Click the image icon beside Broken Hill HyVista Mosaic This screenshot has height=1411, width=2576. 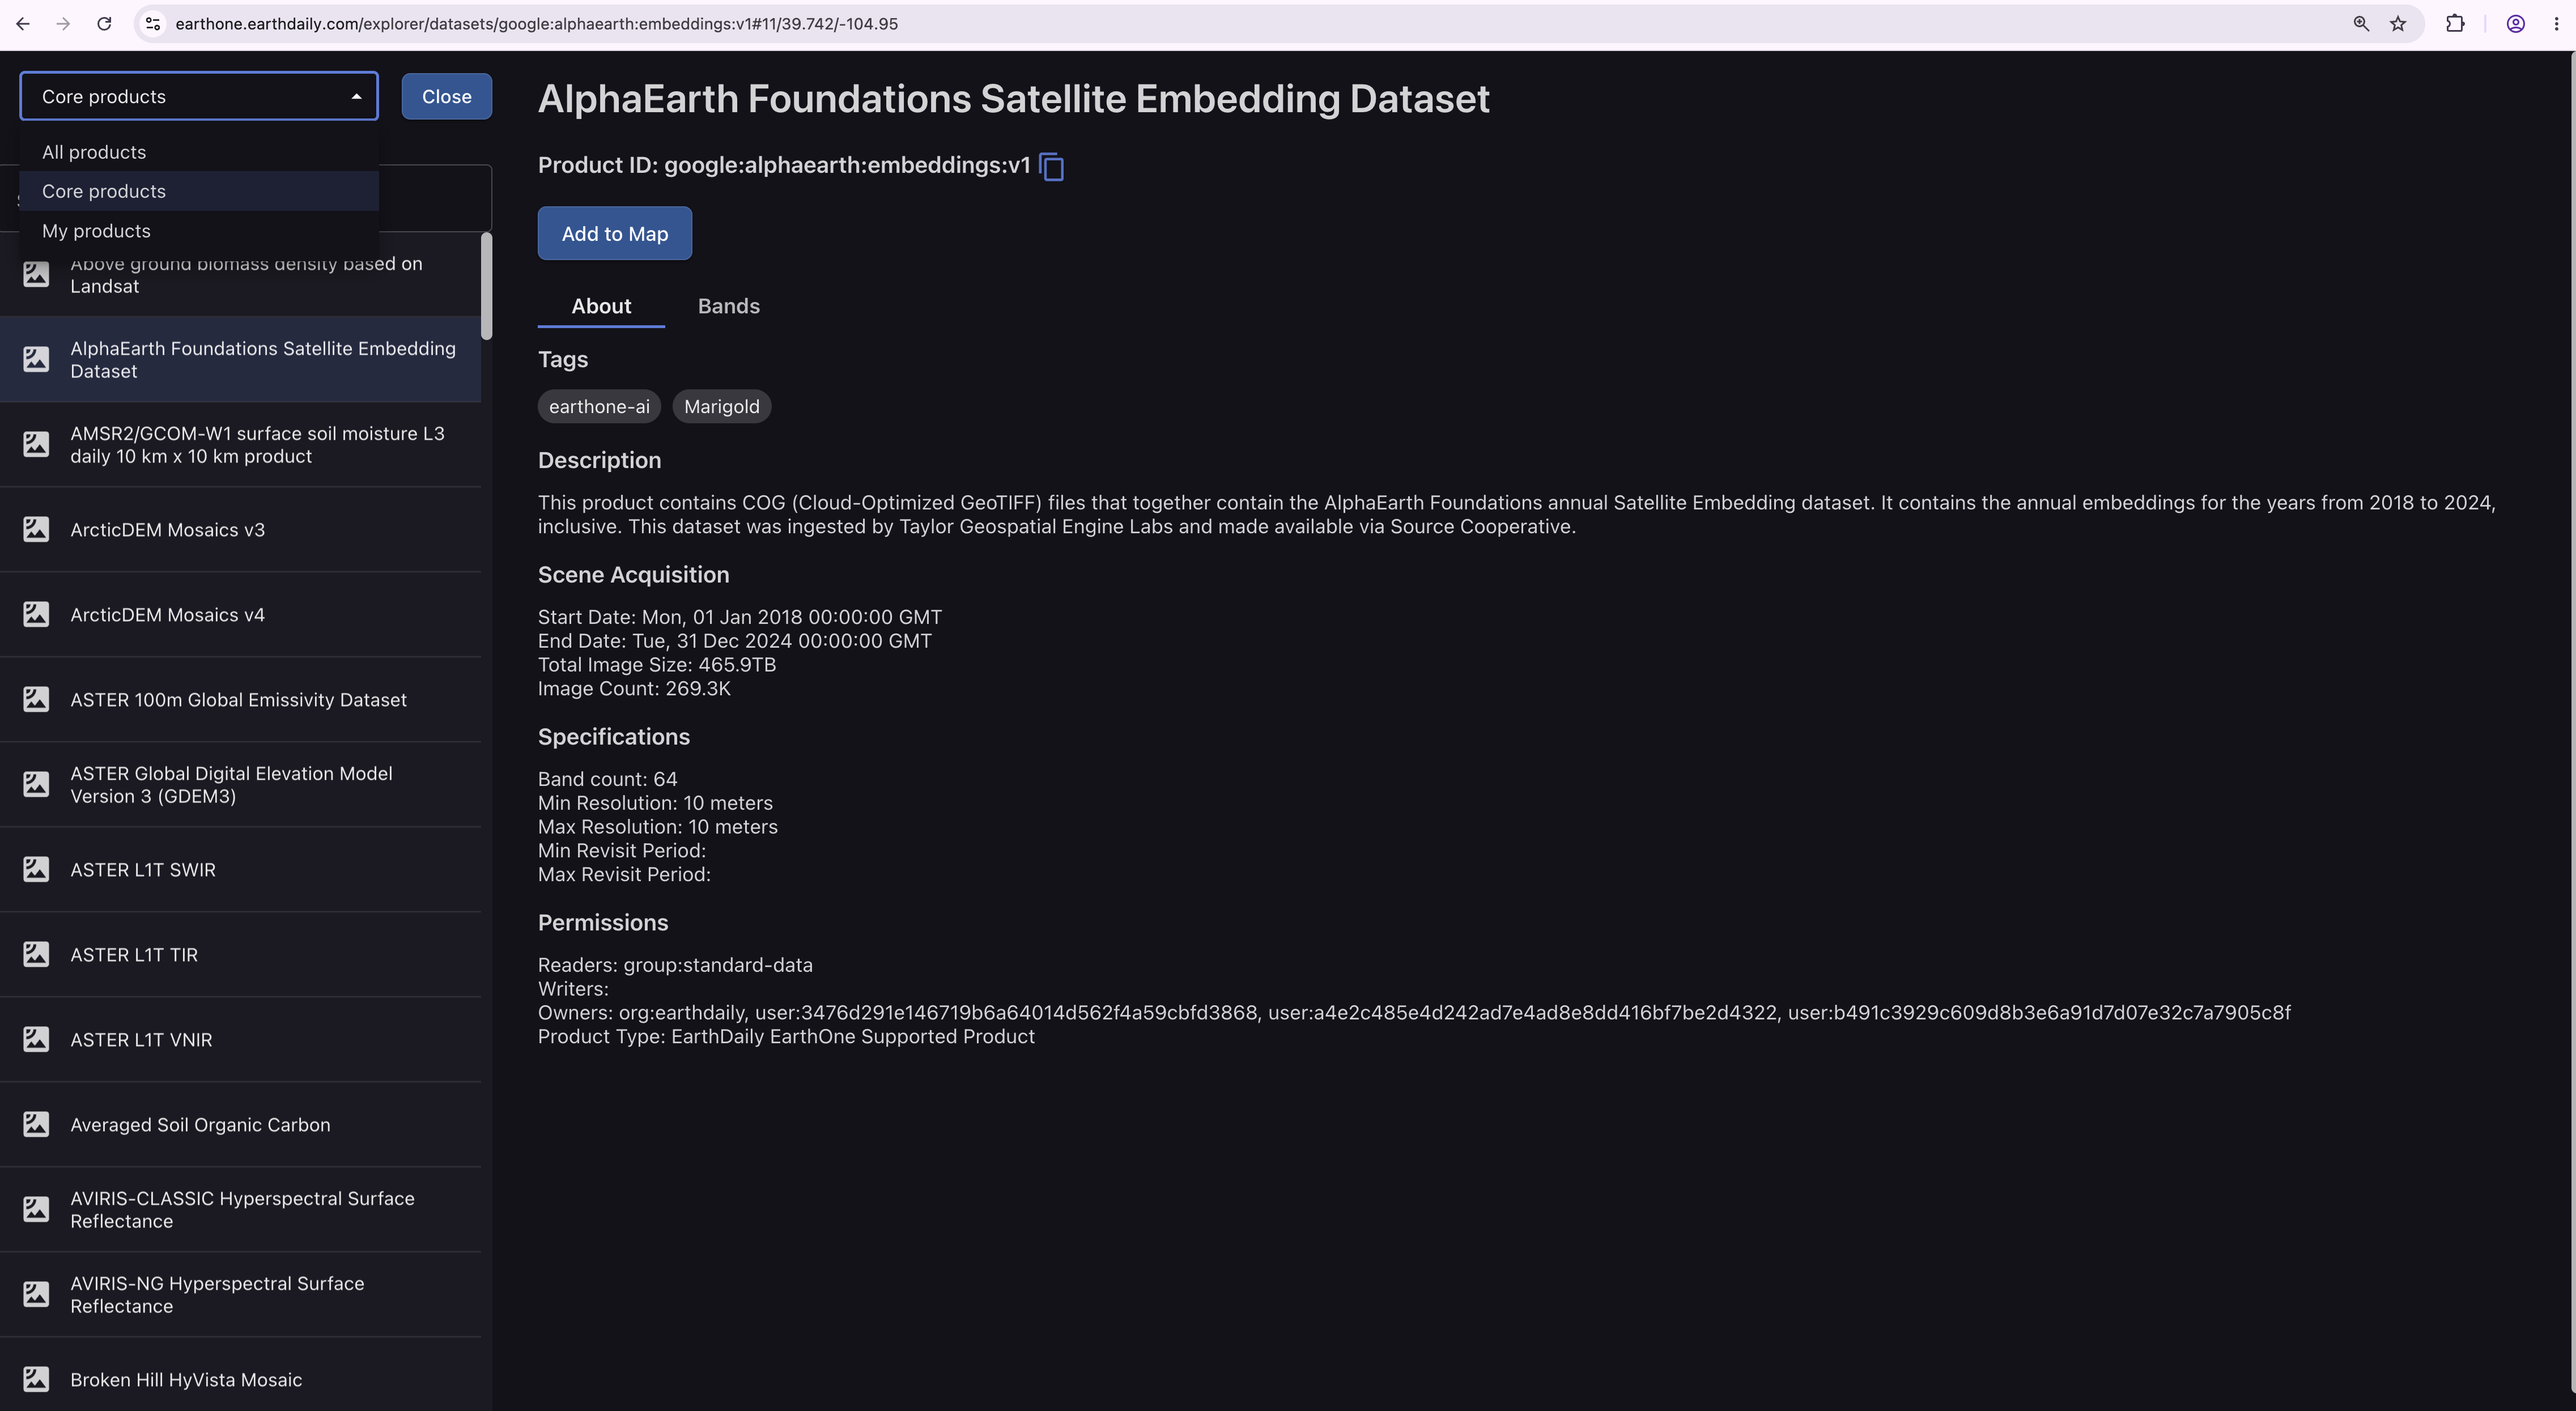point(36,1379)
